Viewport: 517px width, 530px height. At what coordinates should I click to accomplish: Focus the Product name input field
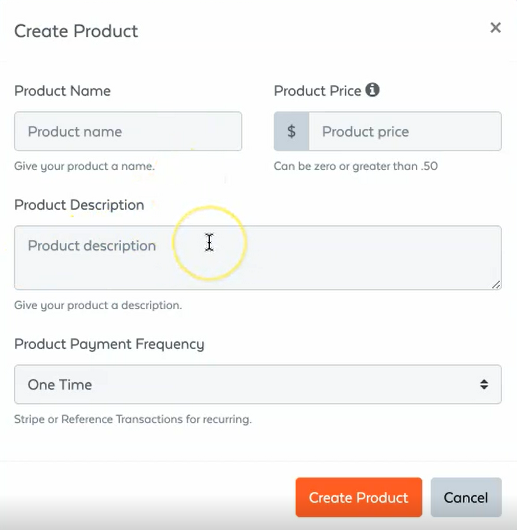[128, 131]
